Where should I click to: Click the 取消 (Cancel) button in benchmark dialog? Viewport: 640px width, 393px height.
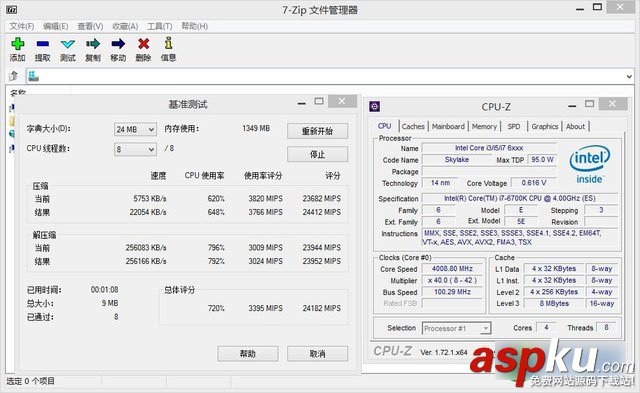pyautogui.click(x=317, y=353)
